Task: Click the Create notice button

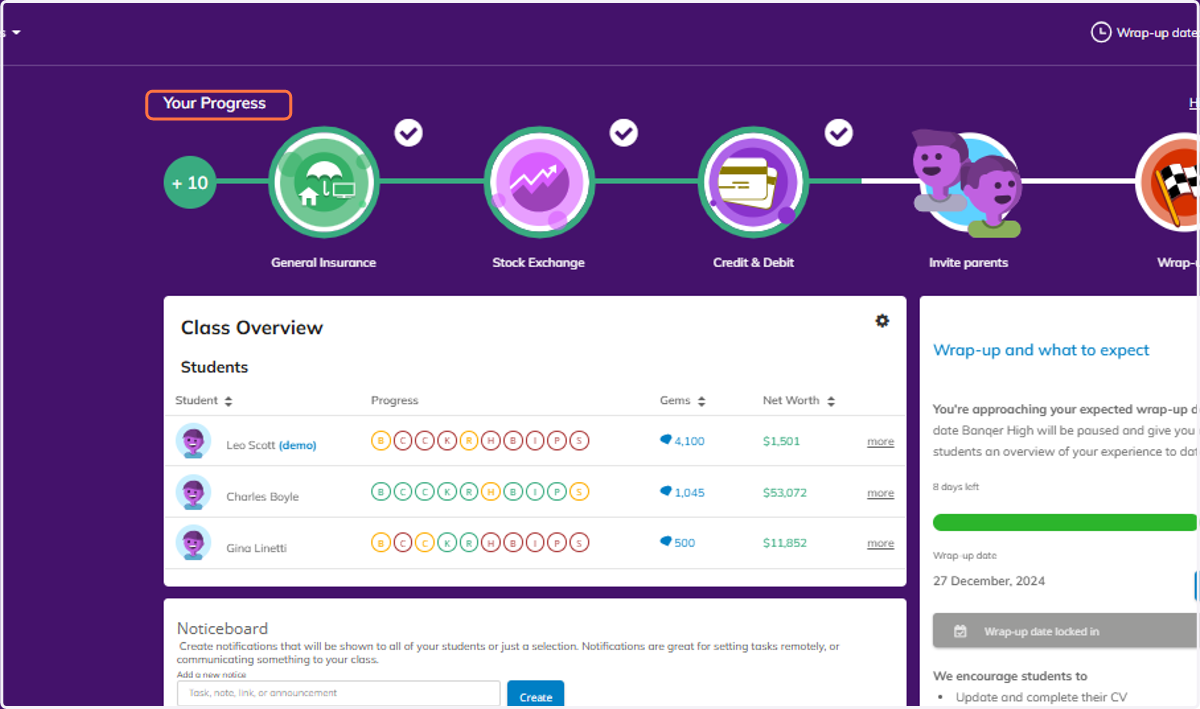Action: pos(535,696)
